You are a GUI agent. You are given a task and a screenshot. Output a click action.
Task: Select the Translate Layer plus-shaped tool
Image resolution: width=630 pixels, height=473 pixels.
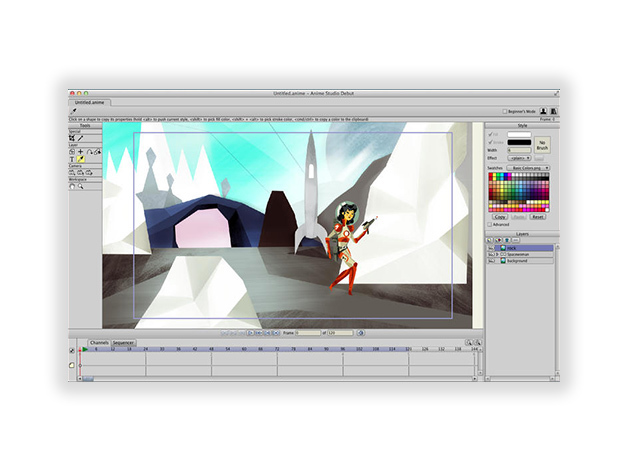point(80,152)
